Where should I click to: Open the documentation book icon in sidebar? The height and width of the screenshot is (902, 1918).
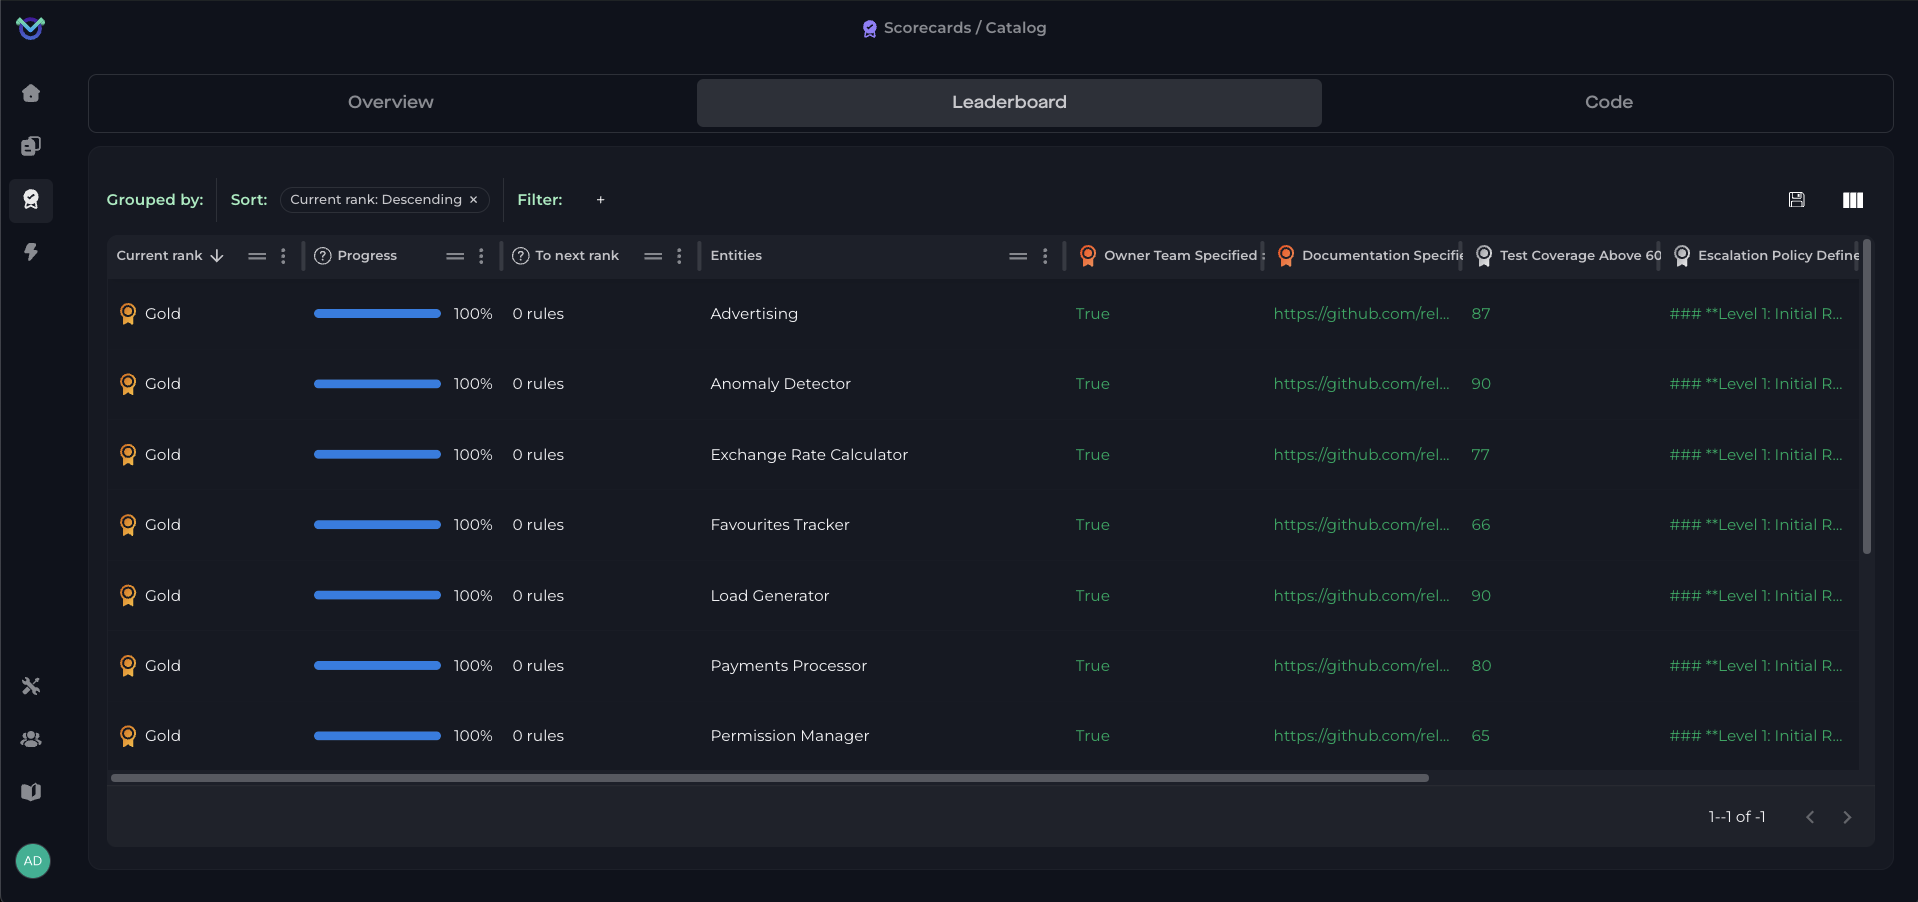point(31,792)
